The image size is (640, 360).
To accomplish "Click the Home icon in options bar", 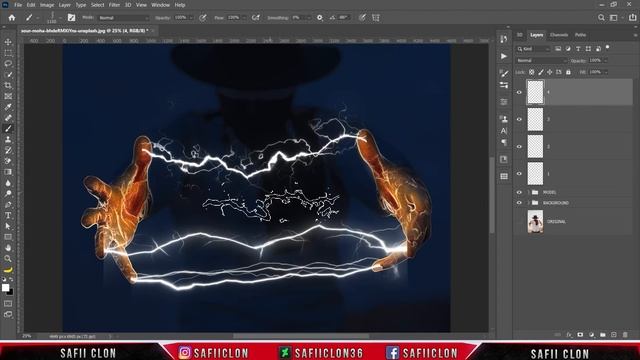I will (12, 18).
